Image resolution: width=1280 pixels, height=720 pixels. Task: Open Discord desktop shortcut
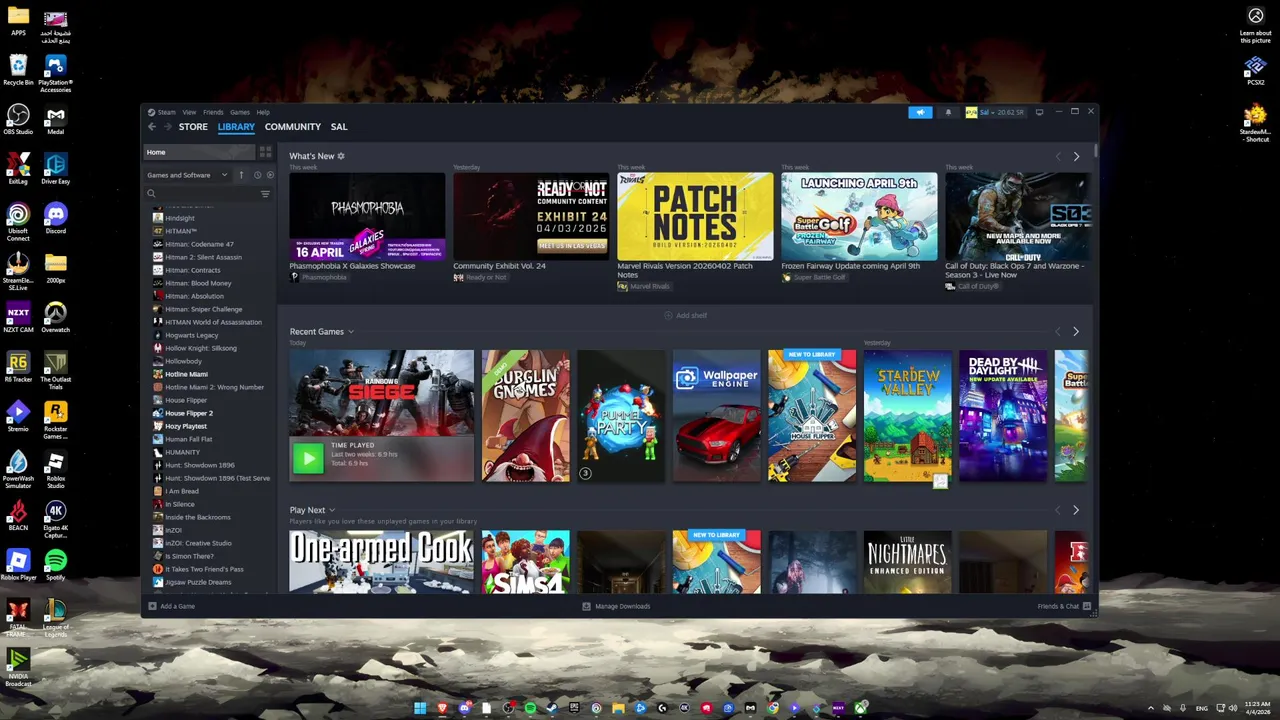55,219
